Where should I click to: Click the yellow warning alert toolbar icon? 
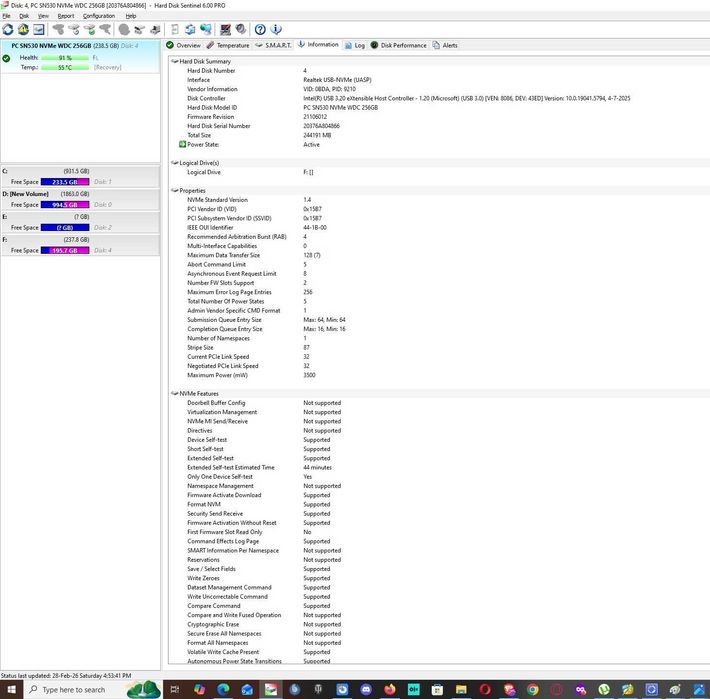[23, 30]
